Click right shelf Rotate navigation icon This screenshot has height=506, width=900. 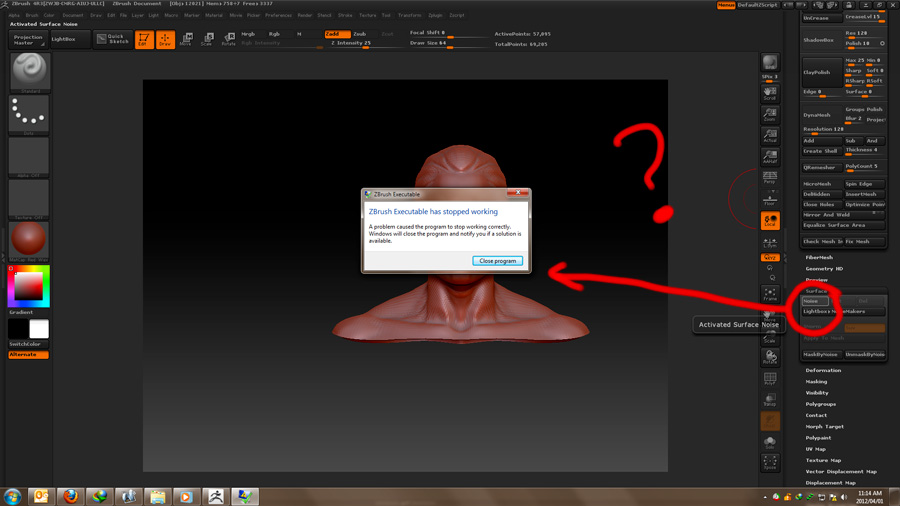770,357
